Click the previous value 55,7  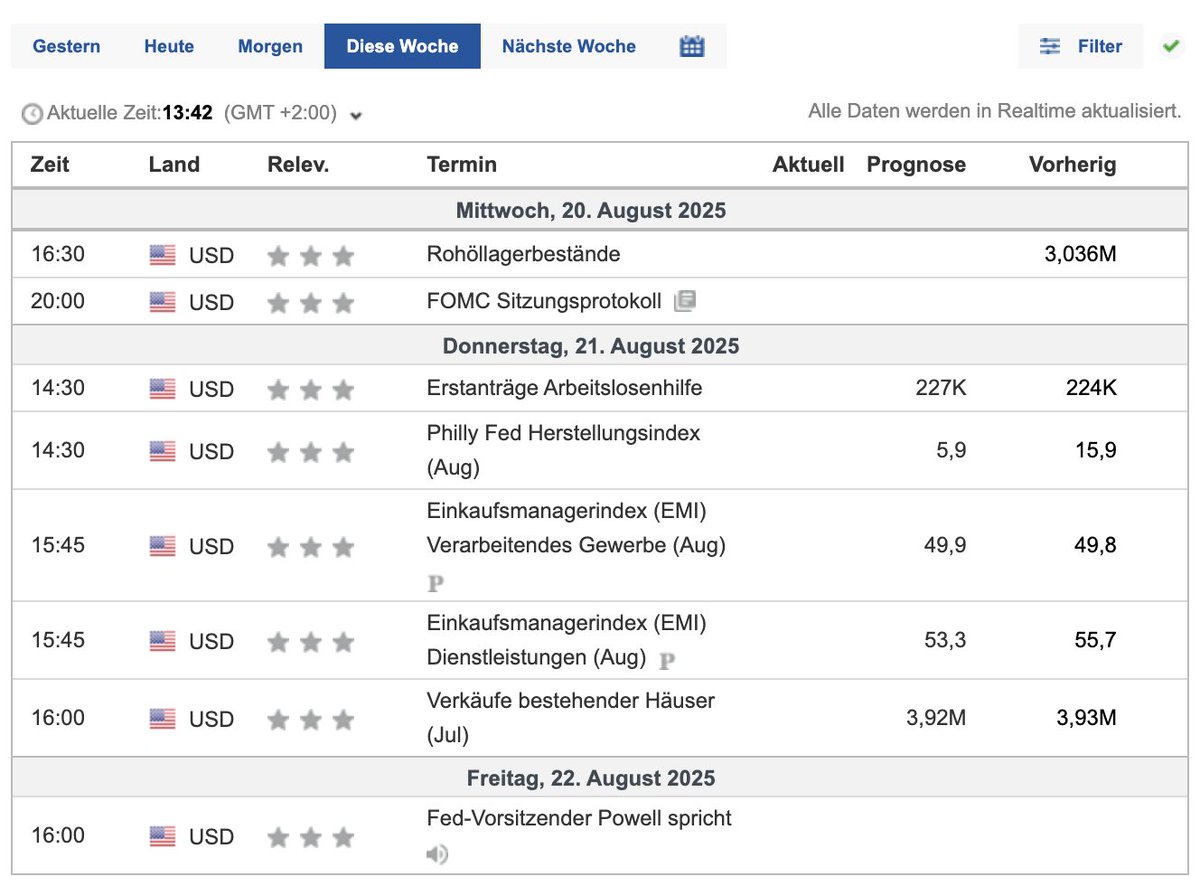tap(1096, 640)
